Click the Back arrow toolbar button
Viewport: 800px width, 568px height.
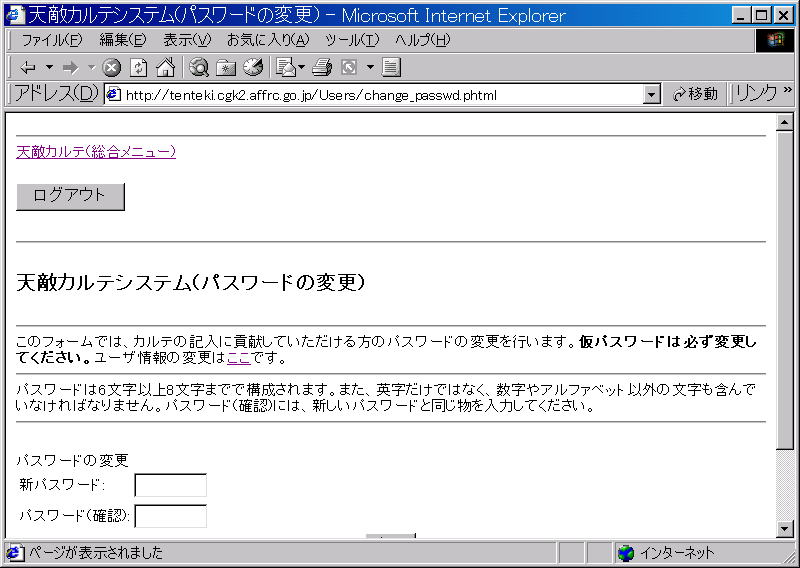click(27, 68)
